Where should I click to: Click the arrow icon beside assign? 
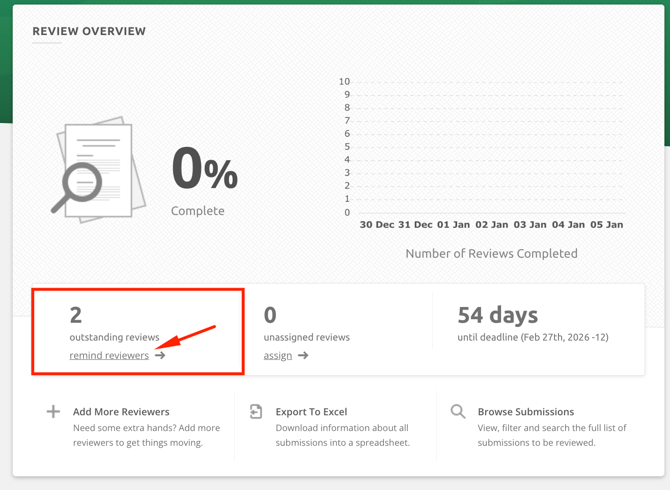click(x=303, y=355)
